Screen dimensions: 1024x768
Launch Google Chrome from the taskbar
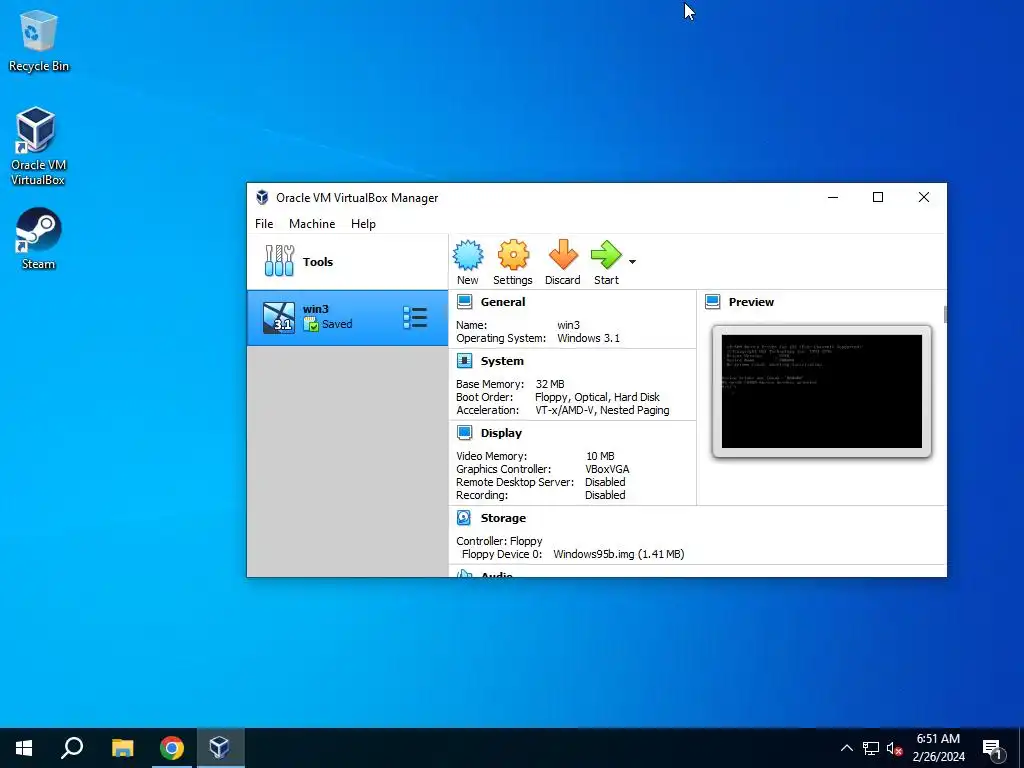tap(172, 748)
